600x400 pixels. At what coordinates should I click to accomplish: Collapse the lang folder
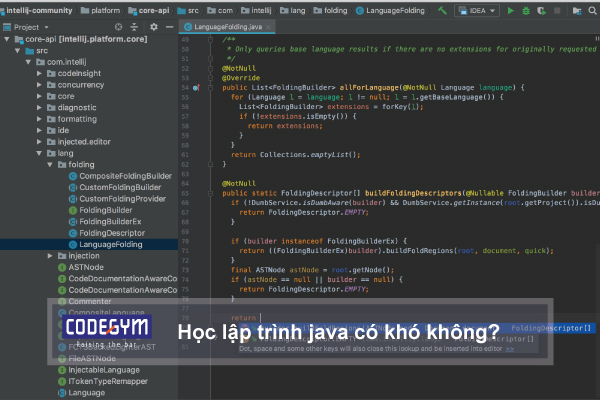pos(39,153)
